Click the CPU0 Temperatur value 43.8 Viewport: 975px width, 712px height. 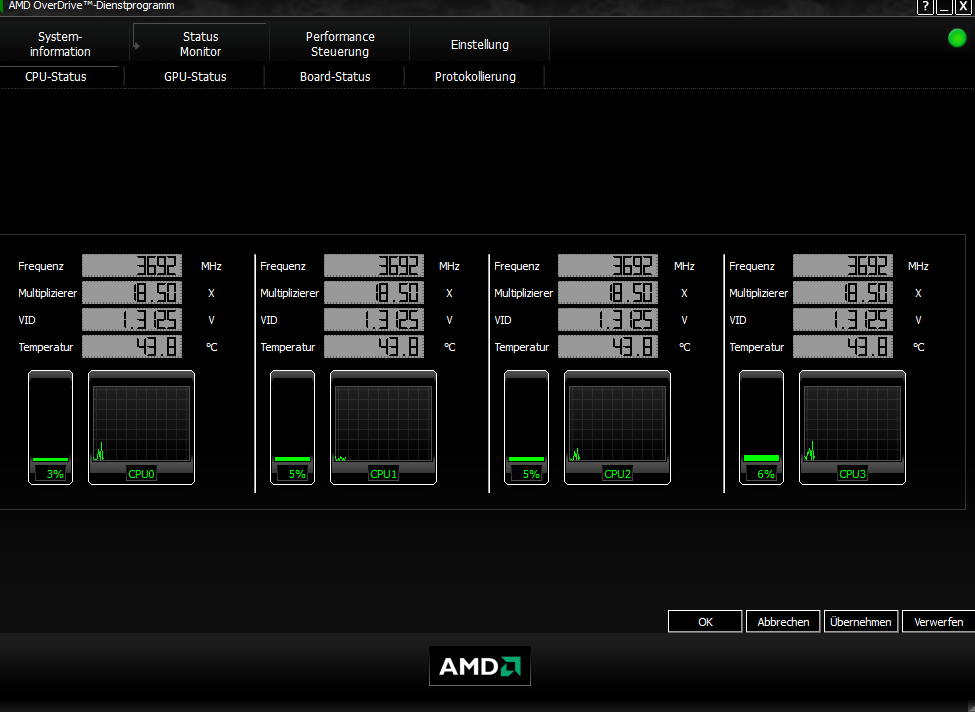coord(132,346)
